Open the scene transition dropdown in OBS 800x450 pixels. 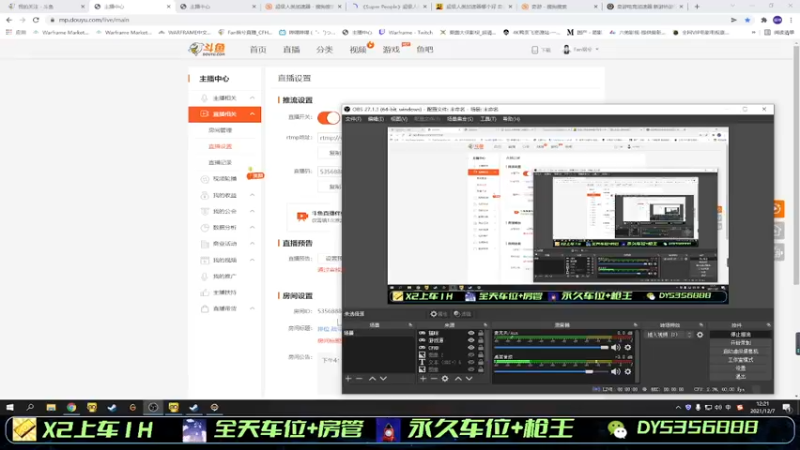point(669,335)
